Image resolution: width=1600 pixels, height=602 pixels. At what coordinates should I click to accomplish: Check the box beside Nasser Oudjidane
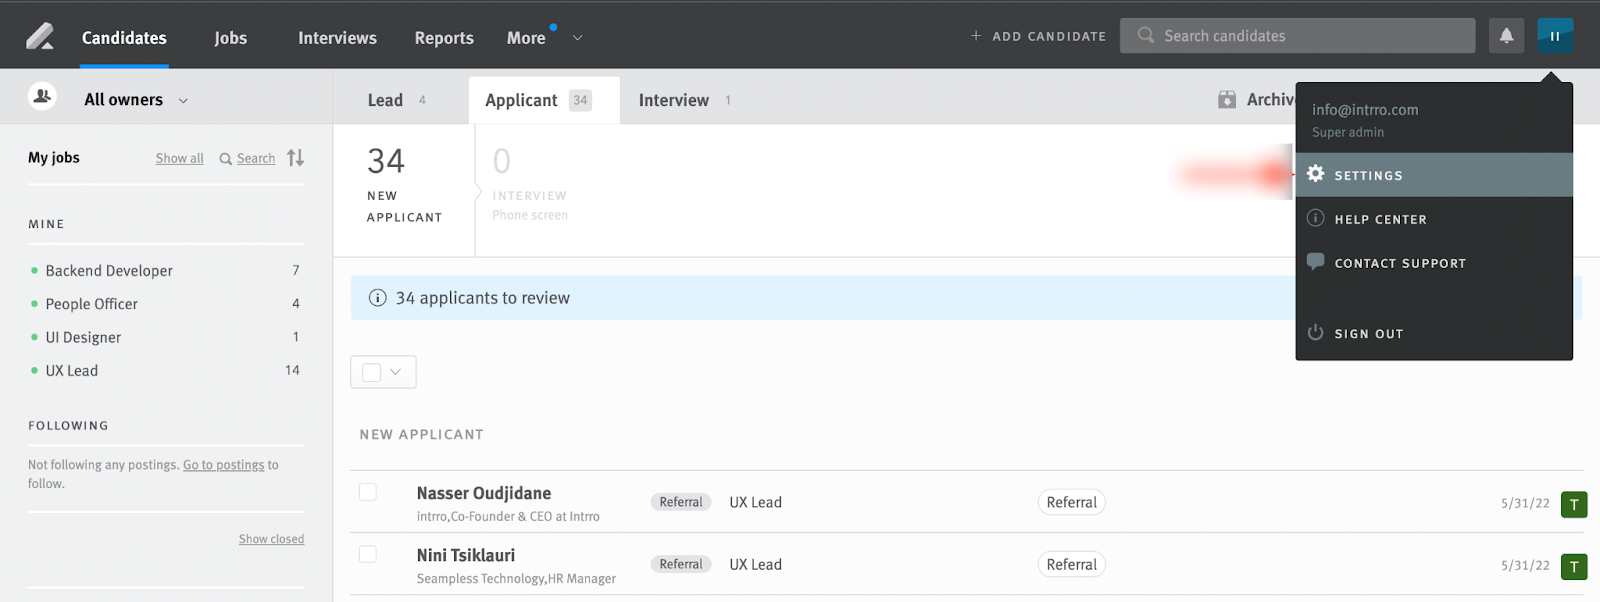[368, 492]
